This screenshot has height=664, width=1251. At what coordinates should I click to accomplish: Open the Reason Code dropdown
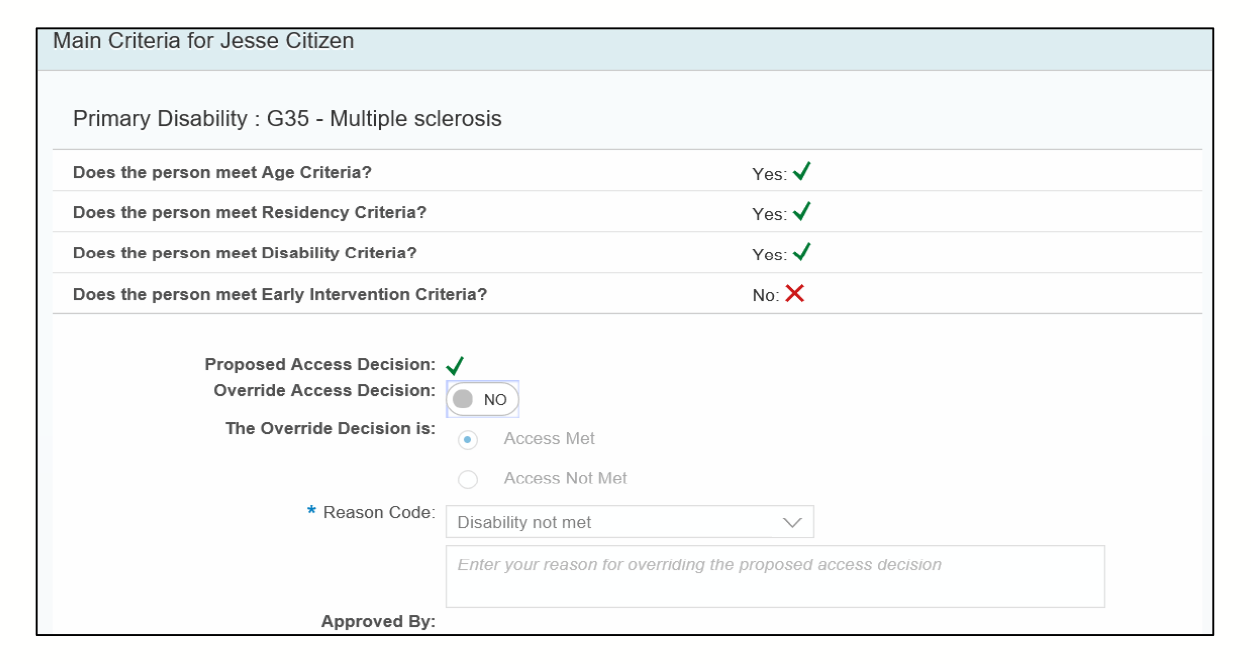pos(629,522)
